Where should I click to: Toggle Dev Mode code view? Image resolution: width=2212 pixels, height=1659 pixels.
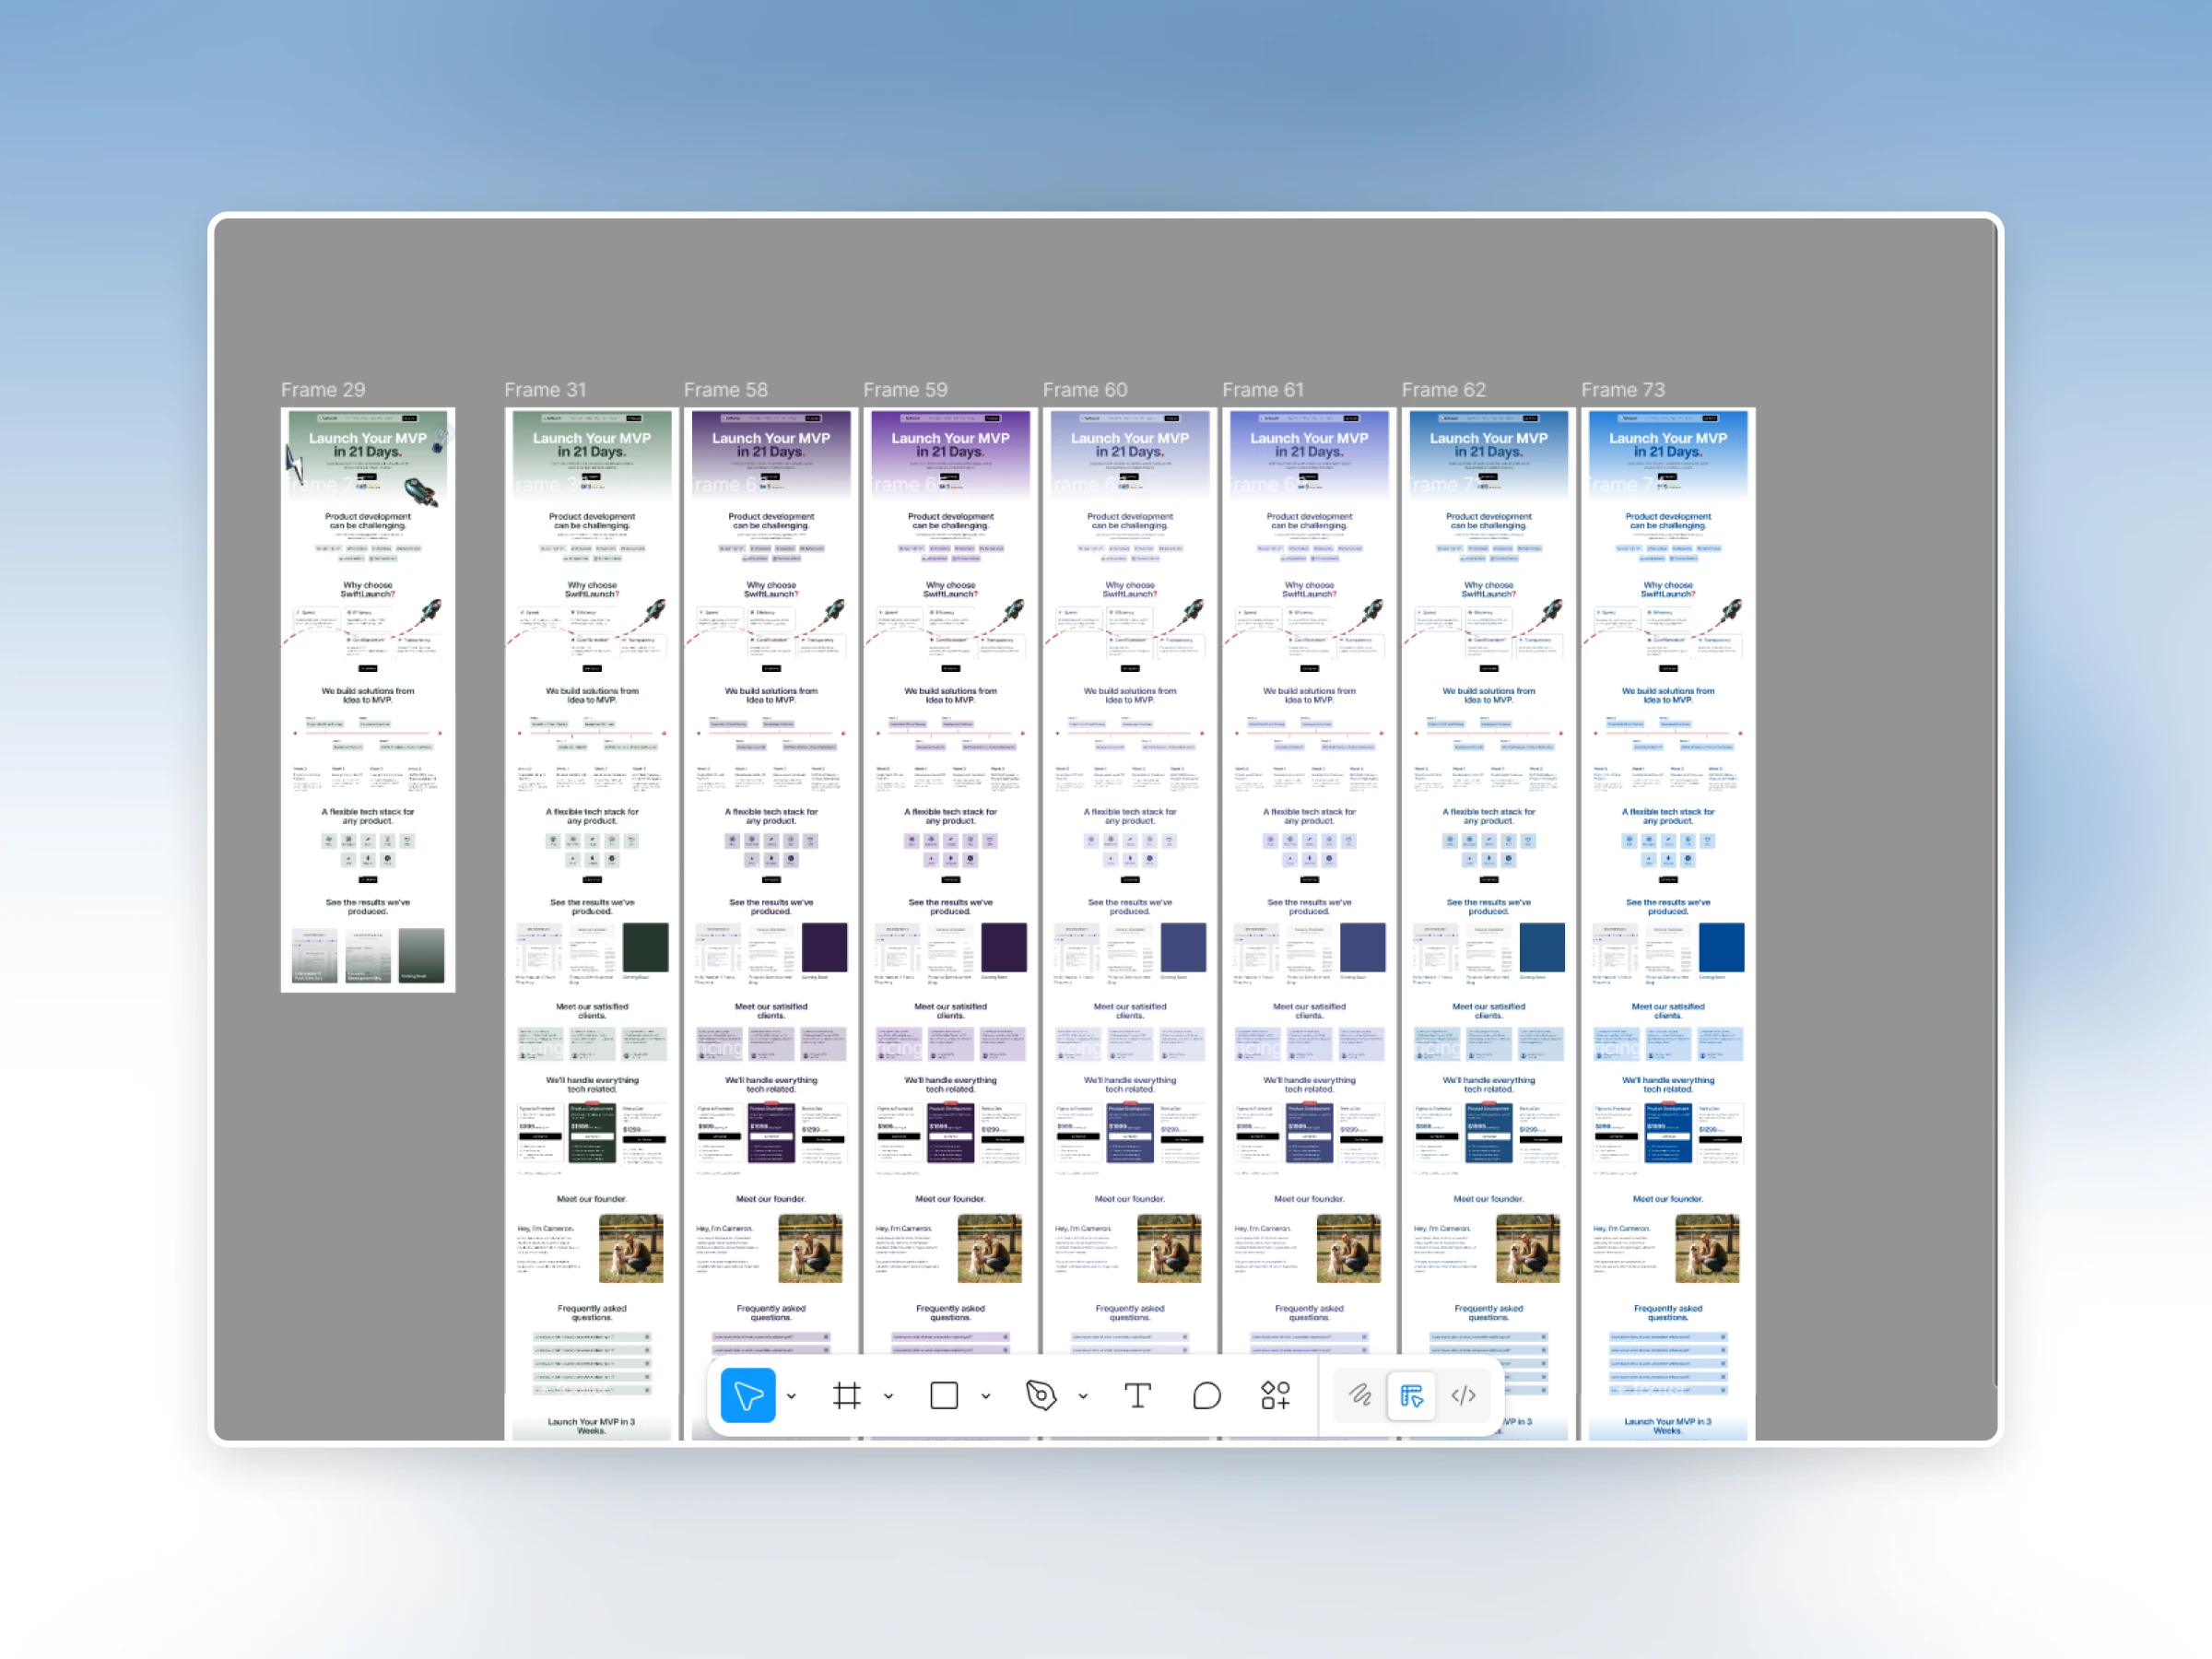point(1463,1395)
